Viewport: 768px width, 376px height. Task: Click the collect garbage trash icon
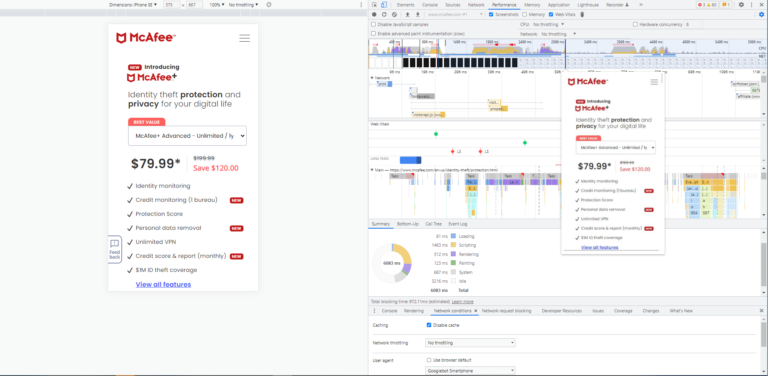(582, 14)
